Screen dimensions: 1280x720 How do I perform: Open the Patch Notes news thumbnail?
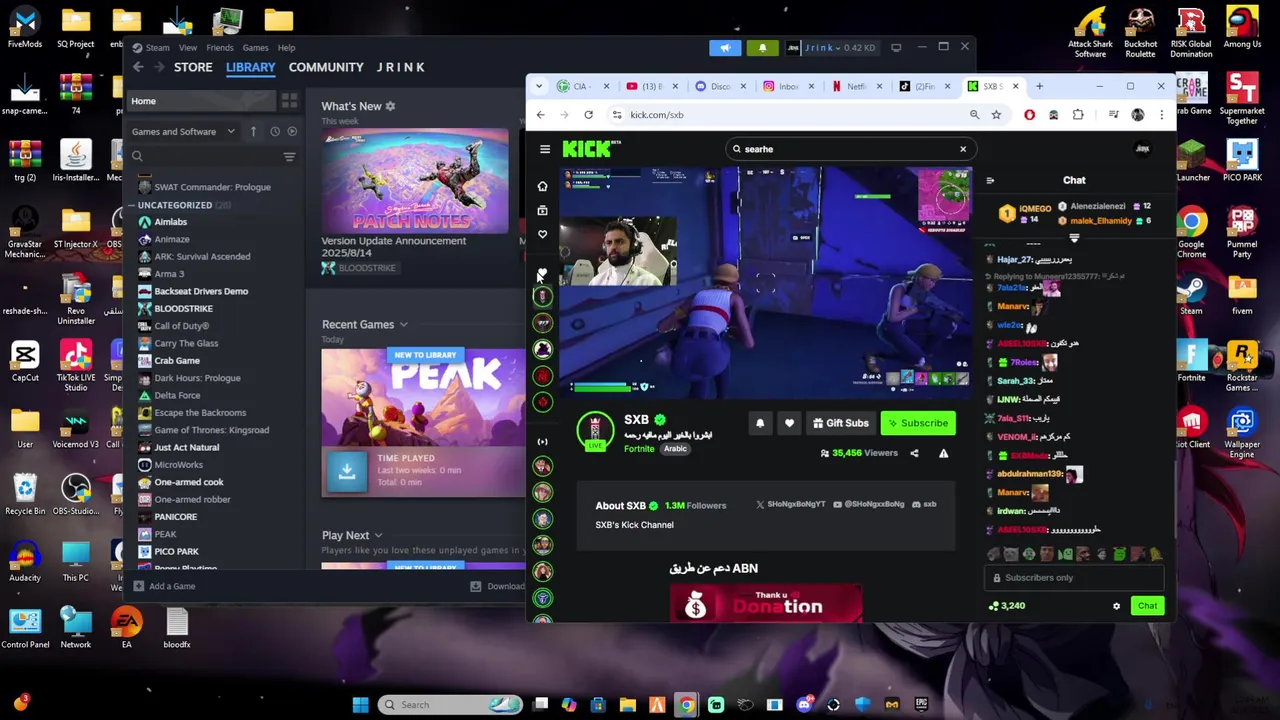pos(415,181)
